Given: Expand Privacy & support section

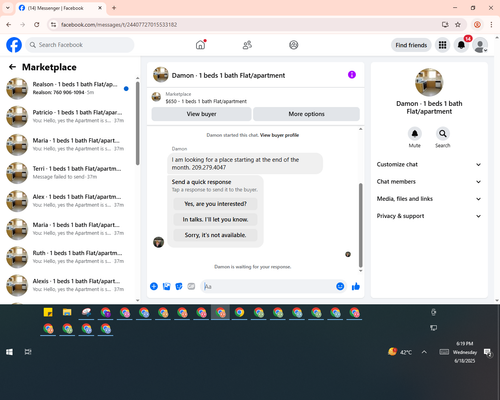Looking at the screenshot, I should tap(429, 216).
